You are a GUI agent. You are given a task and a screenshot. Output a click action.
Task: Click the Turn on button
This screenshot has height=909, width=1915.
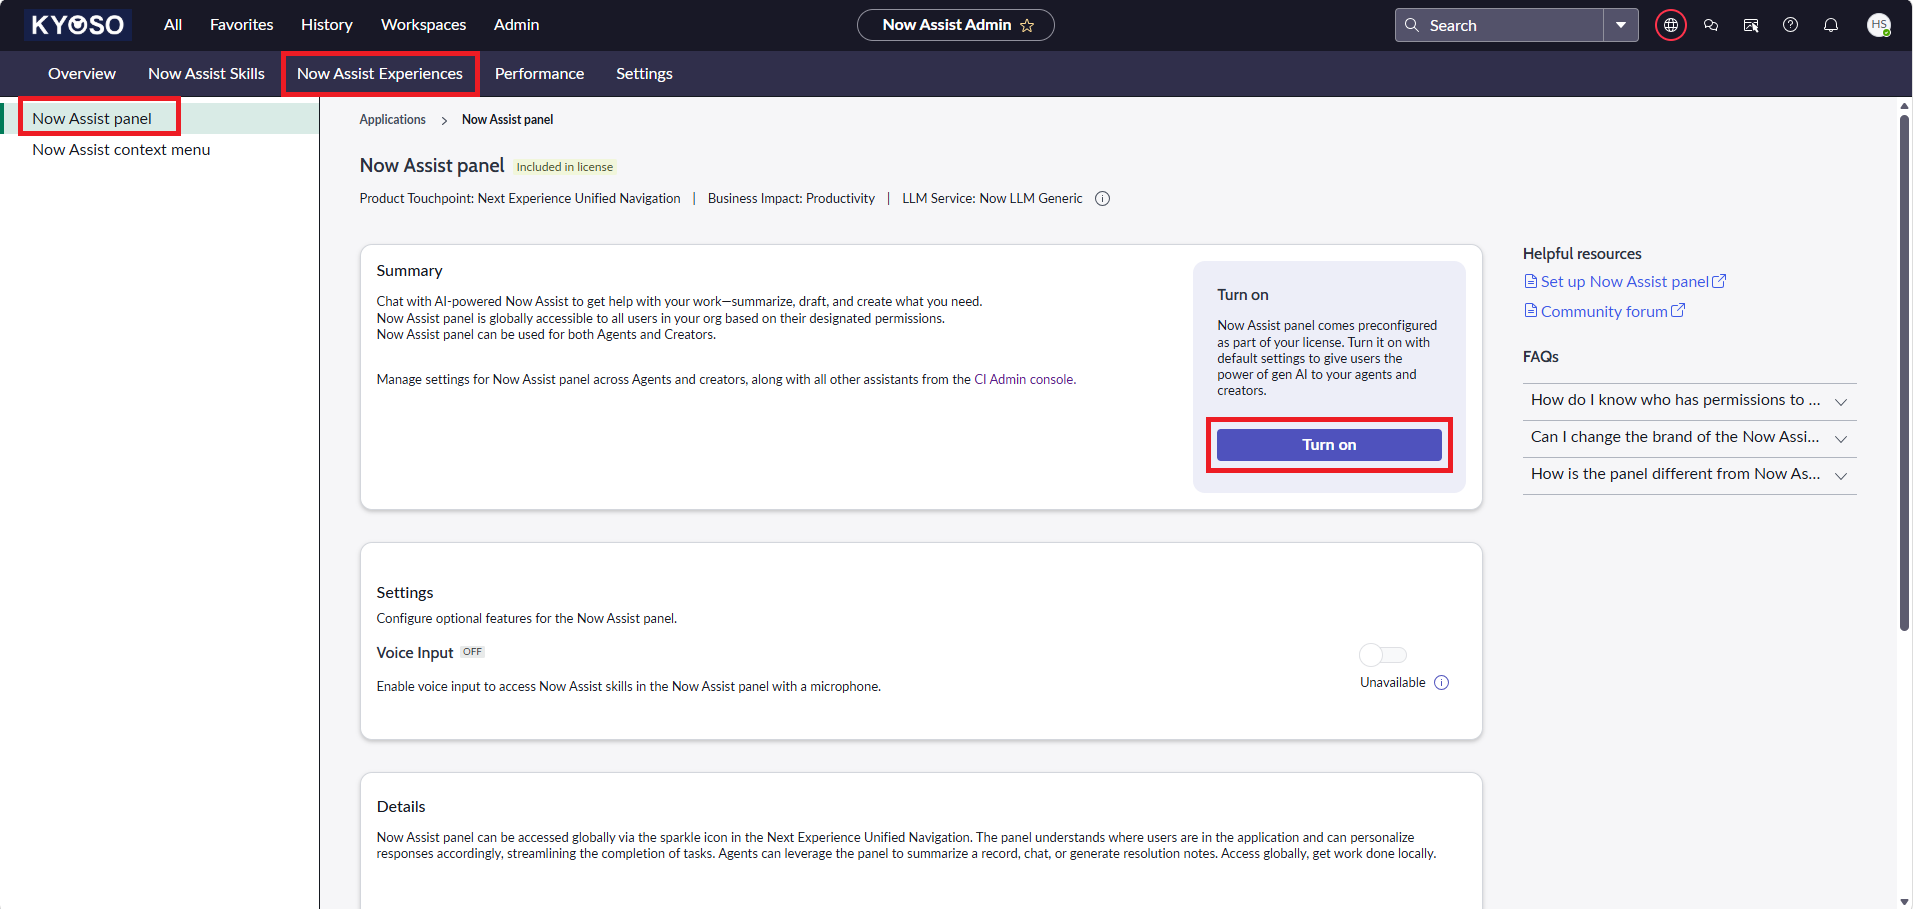[x=1329, y=445]
